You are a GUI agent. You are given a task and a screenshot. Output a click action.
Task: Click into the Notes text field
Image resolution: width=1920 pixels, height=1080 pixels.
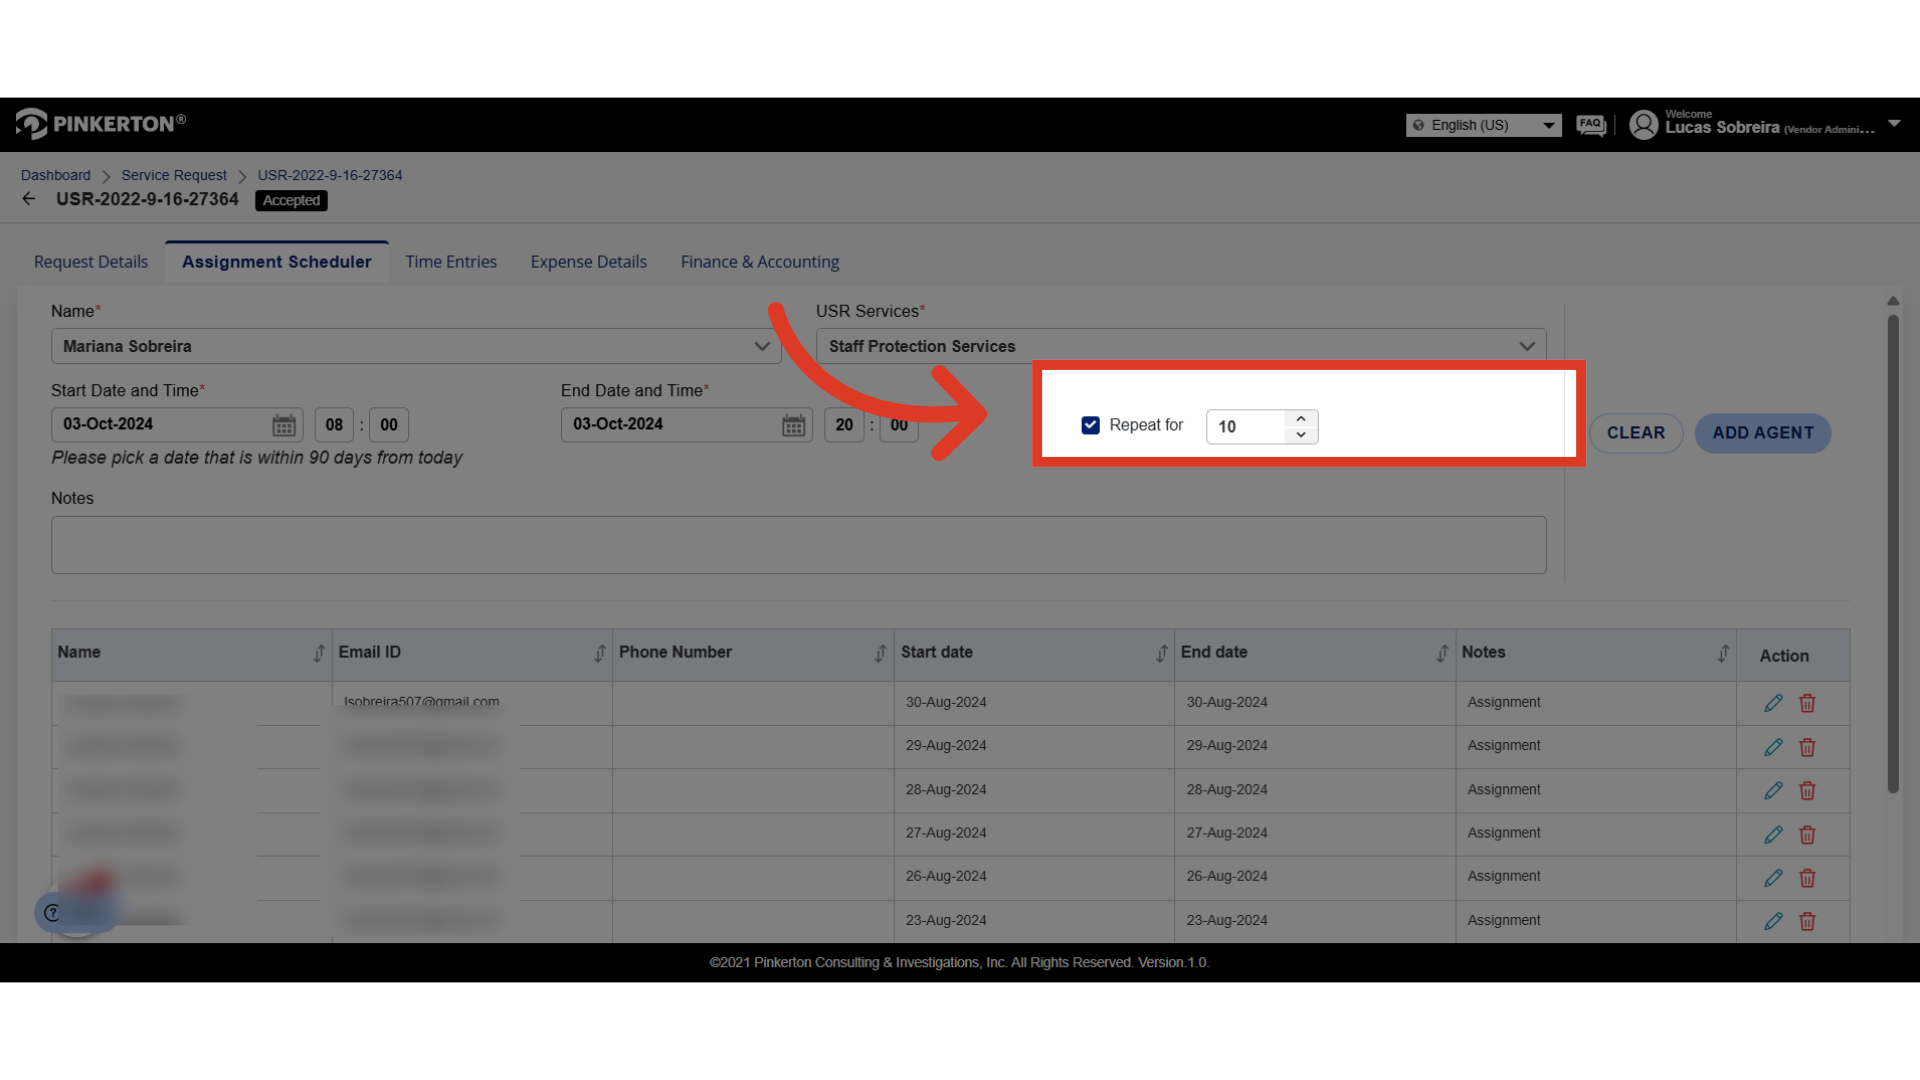tap(798, 545)
